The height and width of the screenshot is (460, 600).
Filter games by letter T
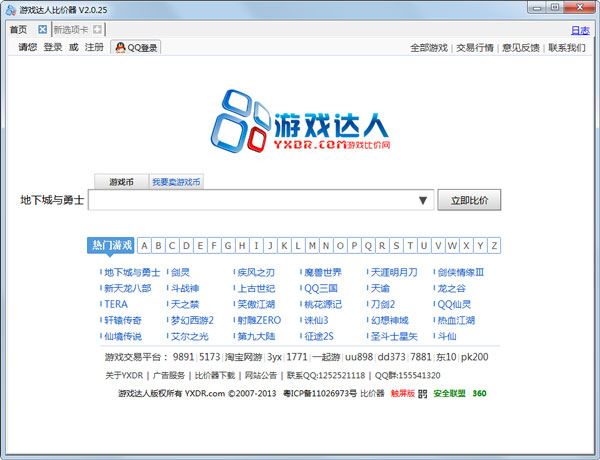pos(410,246)
